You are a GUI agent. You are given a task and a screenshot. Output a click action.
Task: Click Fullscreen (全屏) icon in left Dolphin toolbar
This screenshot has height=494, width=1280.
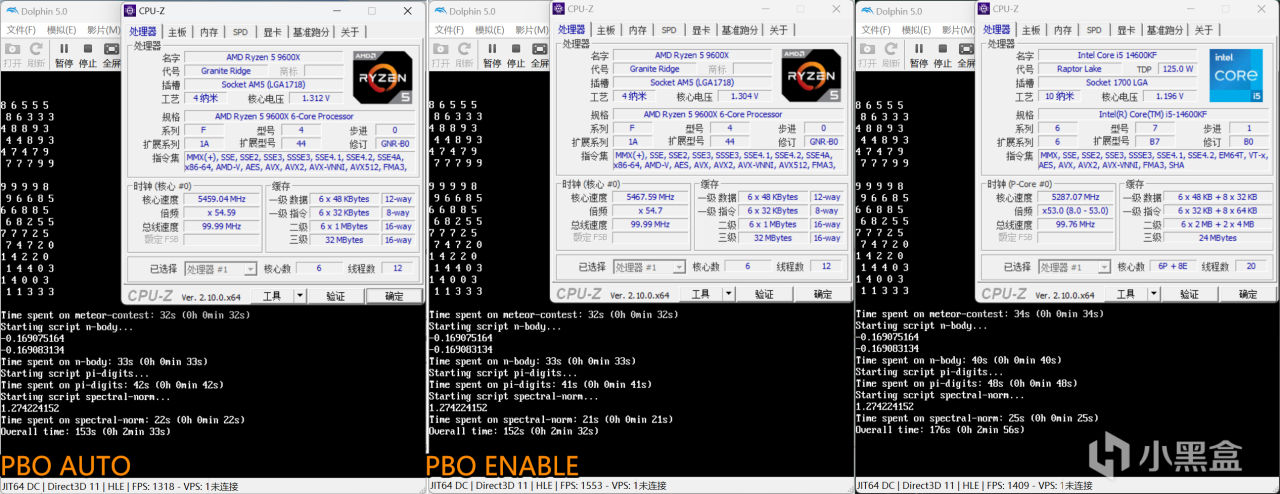click(x=112, y=48)
